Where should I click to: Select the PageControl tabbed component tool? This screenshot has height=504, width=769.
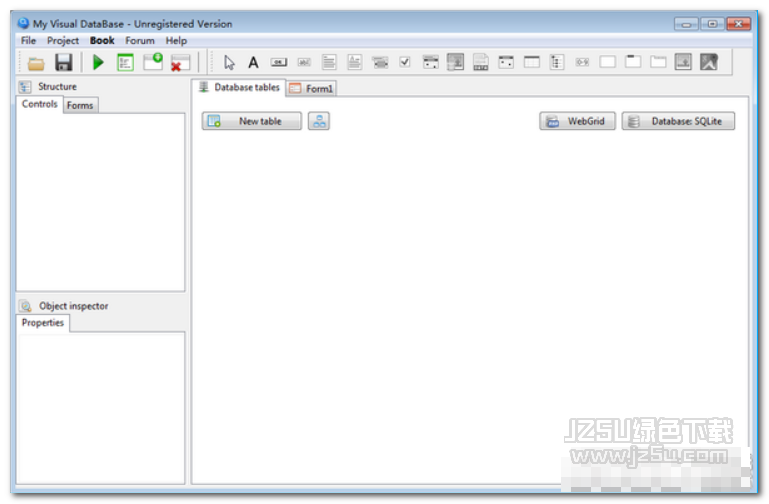[x=658, y=62]
